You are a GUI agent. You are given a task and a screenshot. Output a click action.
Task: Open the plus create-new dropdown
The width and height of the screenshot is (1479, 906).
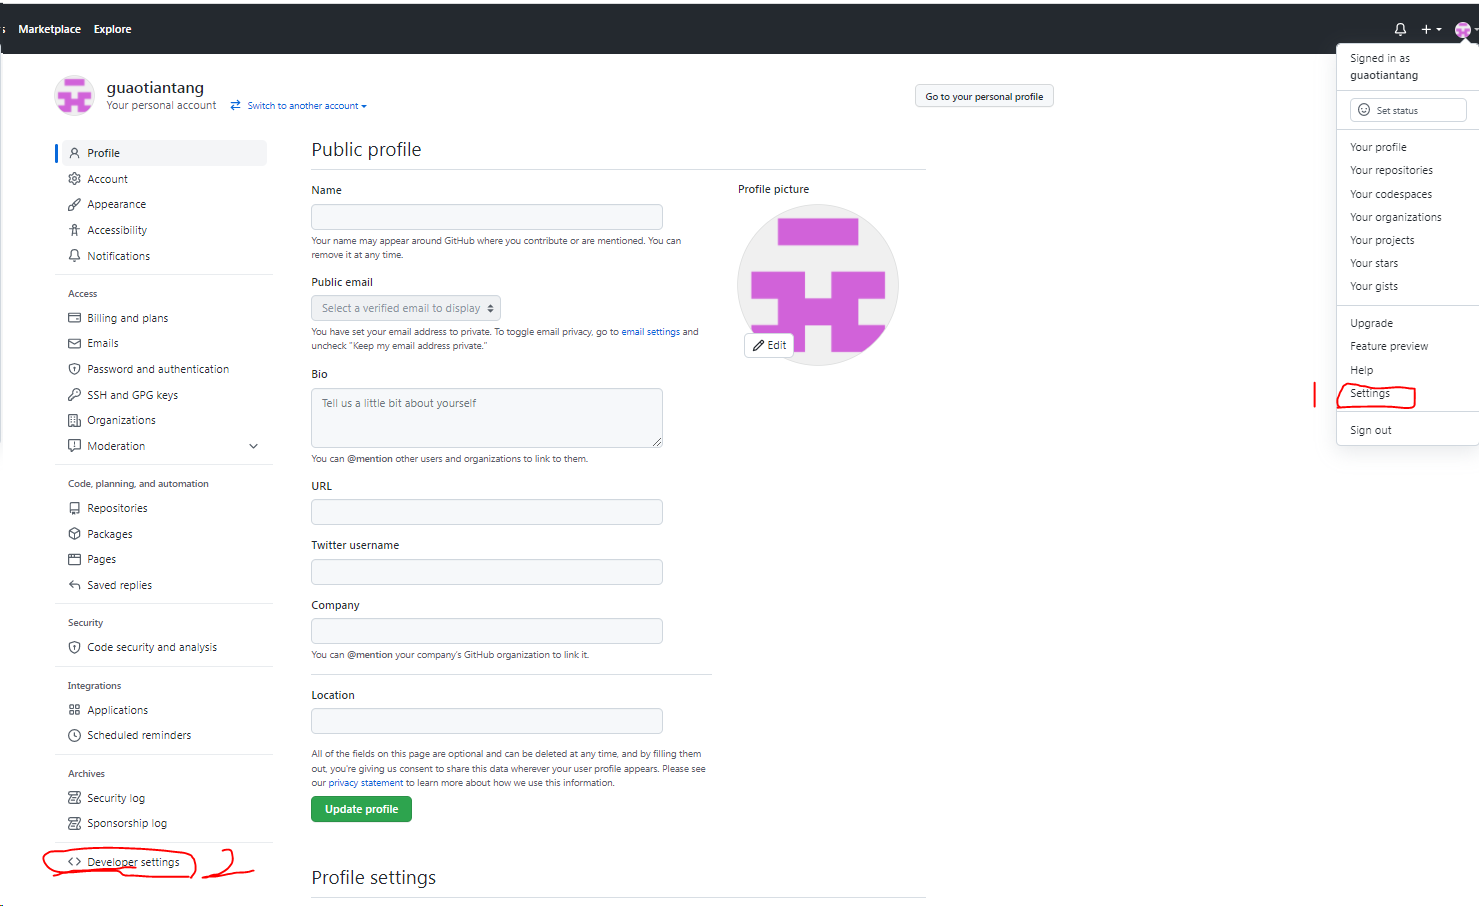point(1431,29)
